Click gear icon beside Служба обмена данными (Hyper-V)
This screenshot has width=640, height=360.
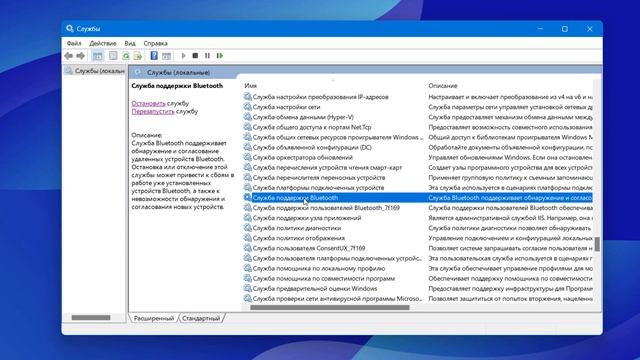pyautogui.click(x=247, y=116)
